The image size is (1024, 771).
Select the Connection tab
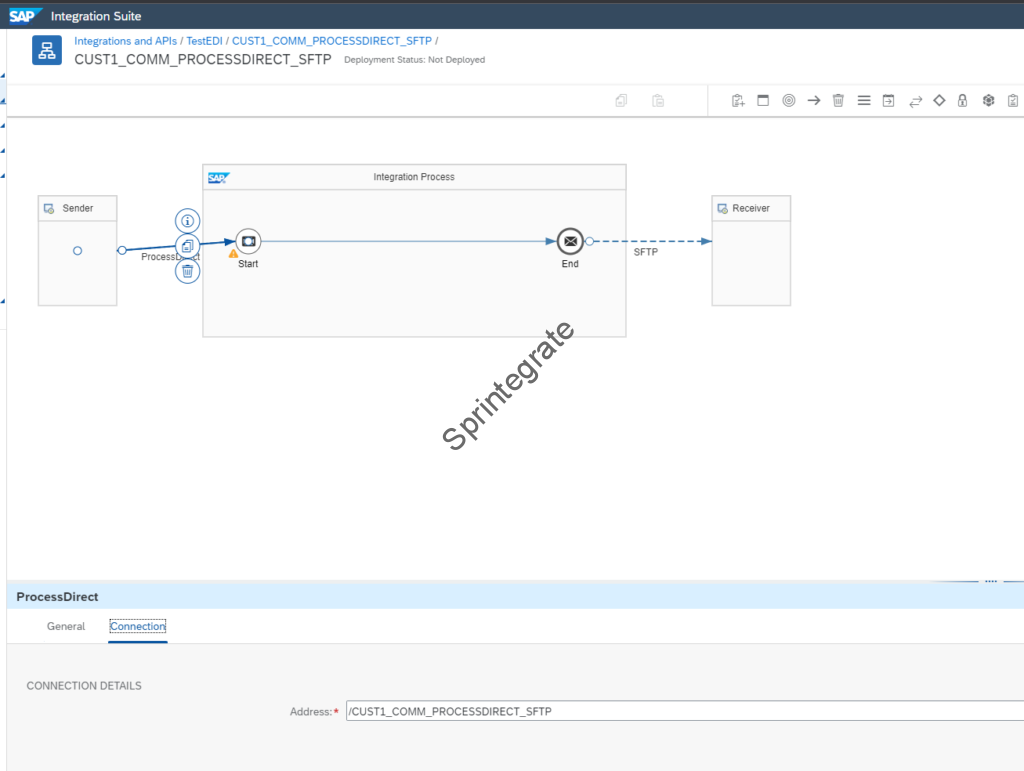pos(138,626)
